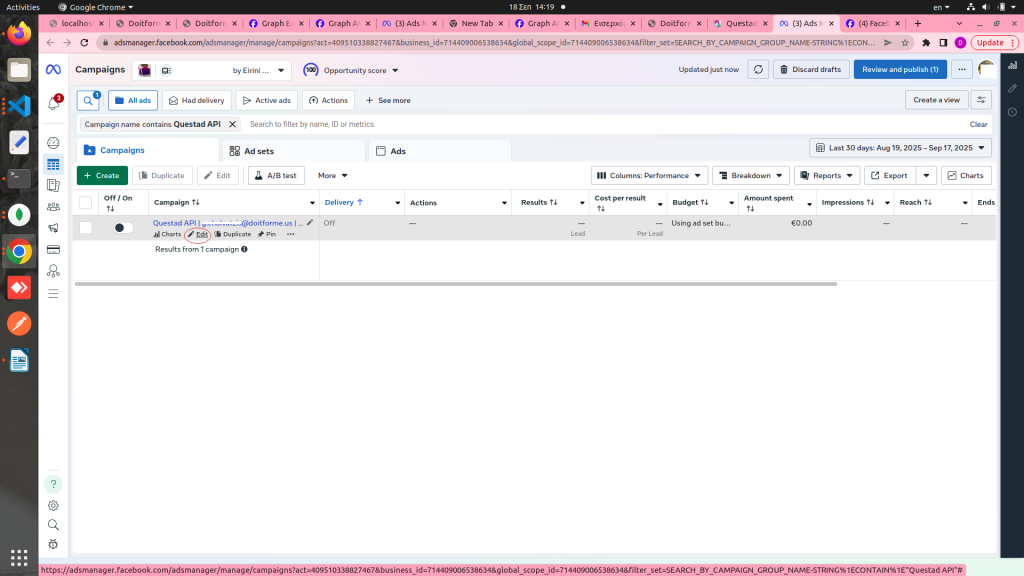This screenshot has width=1024, height=576.
Task: Expand the Breakdown dropdown
Action: pyautogui.click(x=750, y=175)
